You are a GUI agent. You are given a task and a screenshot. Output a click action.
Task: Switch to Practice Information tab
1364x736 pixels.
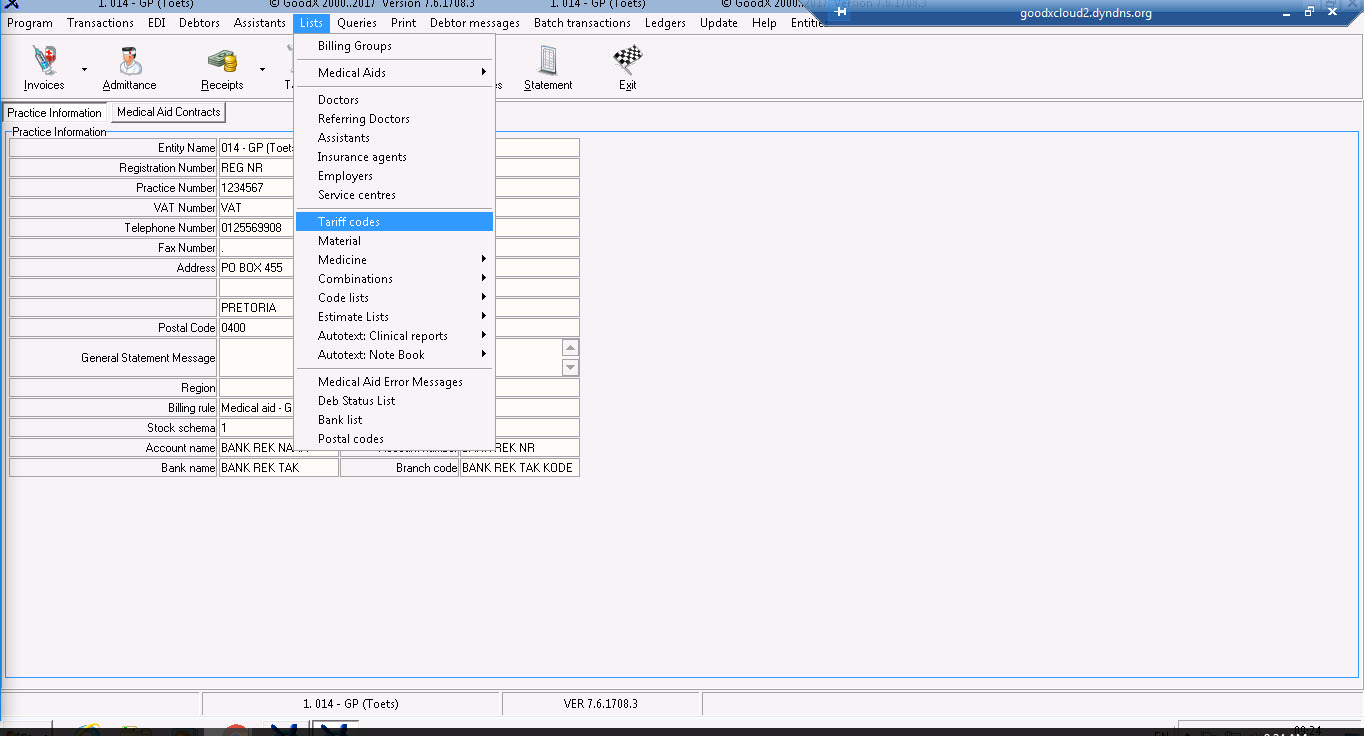click(x=55, y=113)
